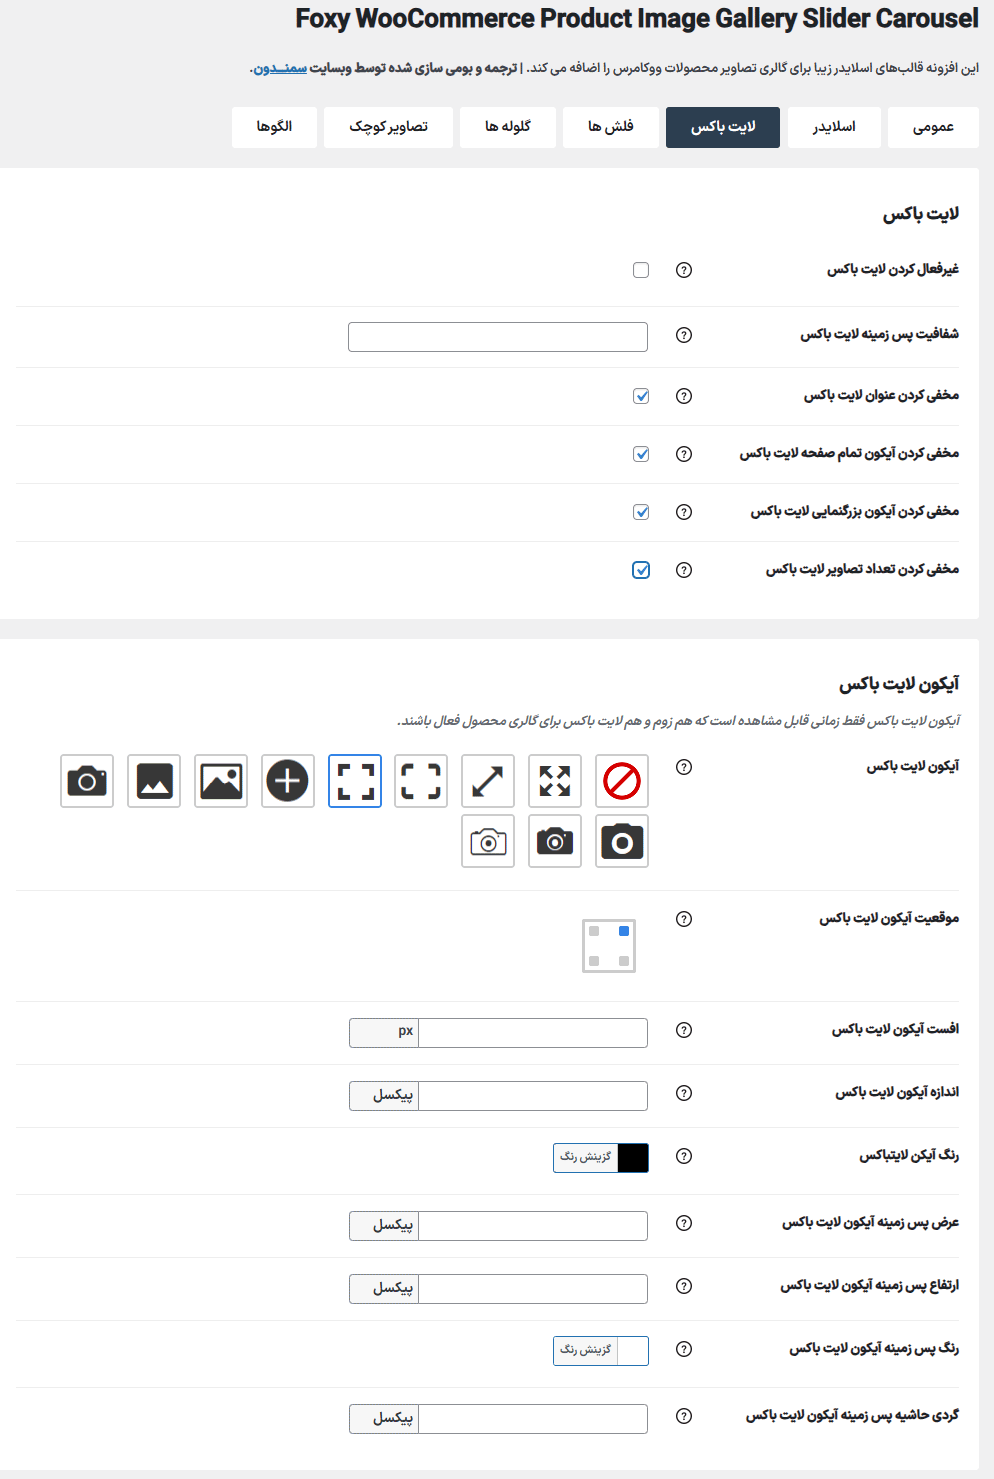Open the black رنگ آیکن color picker
This screenshot has height=1479, width=994.
click(x=601, y=1157)
